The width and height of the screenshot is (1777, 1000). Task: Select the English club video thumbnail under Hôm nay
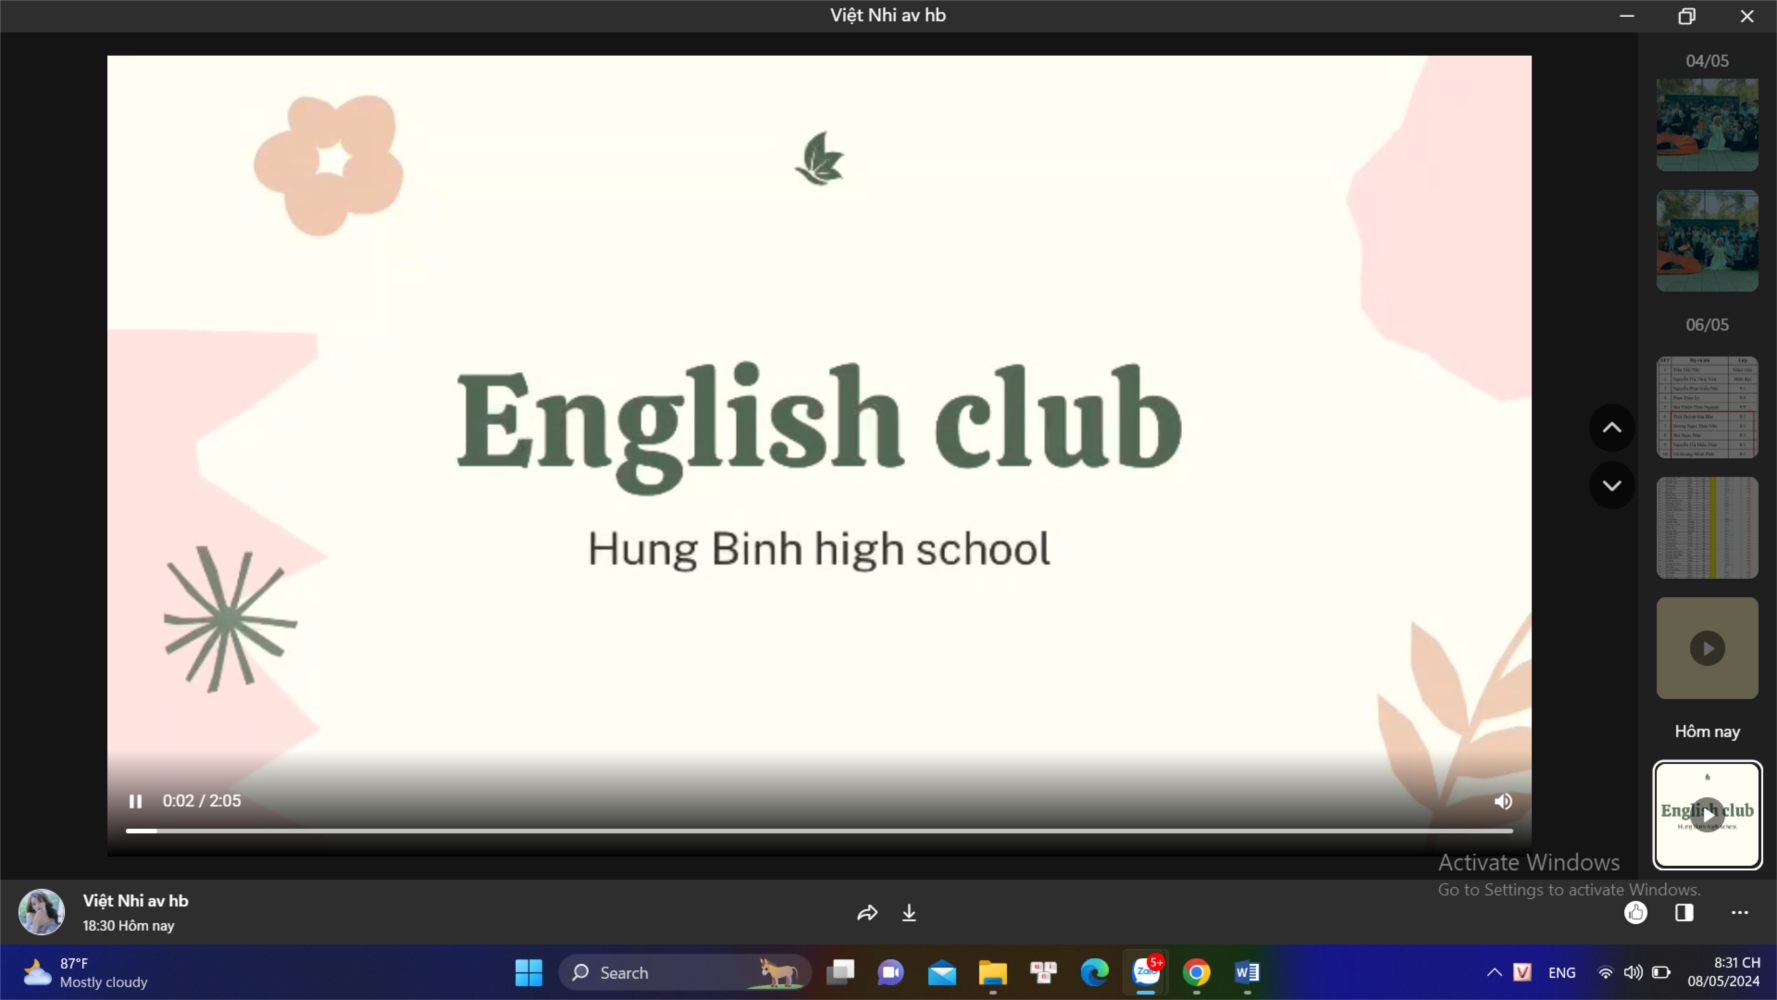tap(1707, 815)
